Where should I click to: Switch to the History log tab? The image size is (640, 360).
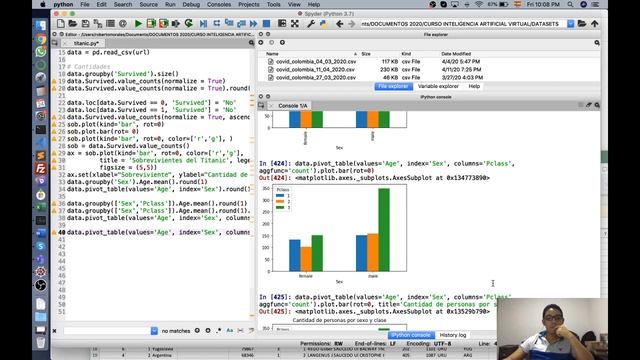click(x=453, y=335)
